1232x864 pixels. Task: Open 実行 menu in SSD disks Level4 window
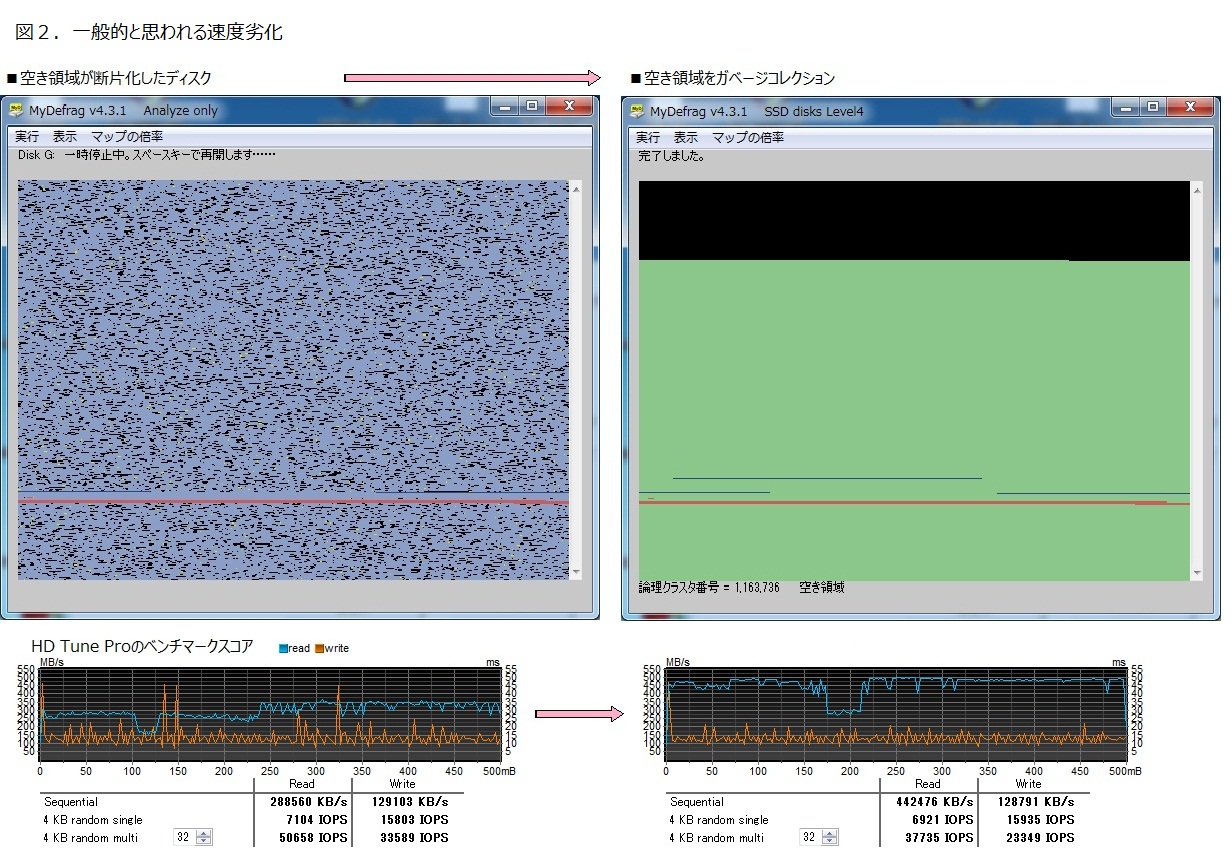point(648,138)
